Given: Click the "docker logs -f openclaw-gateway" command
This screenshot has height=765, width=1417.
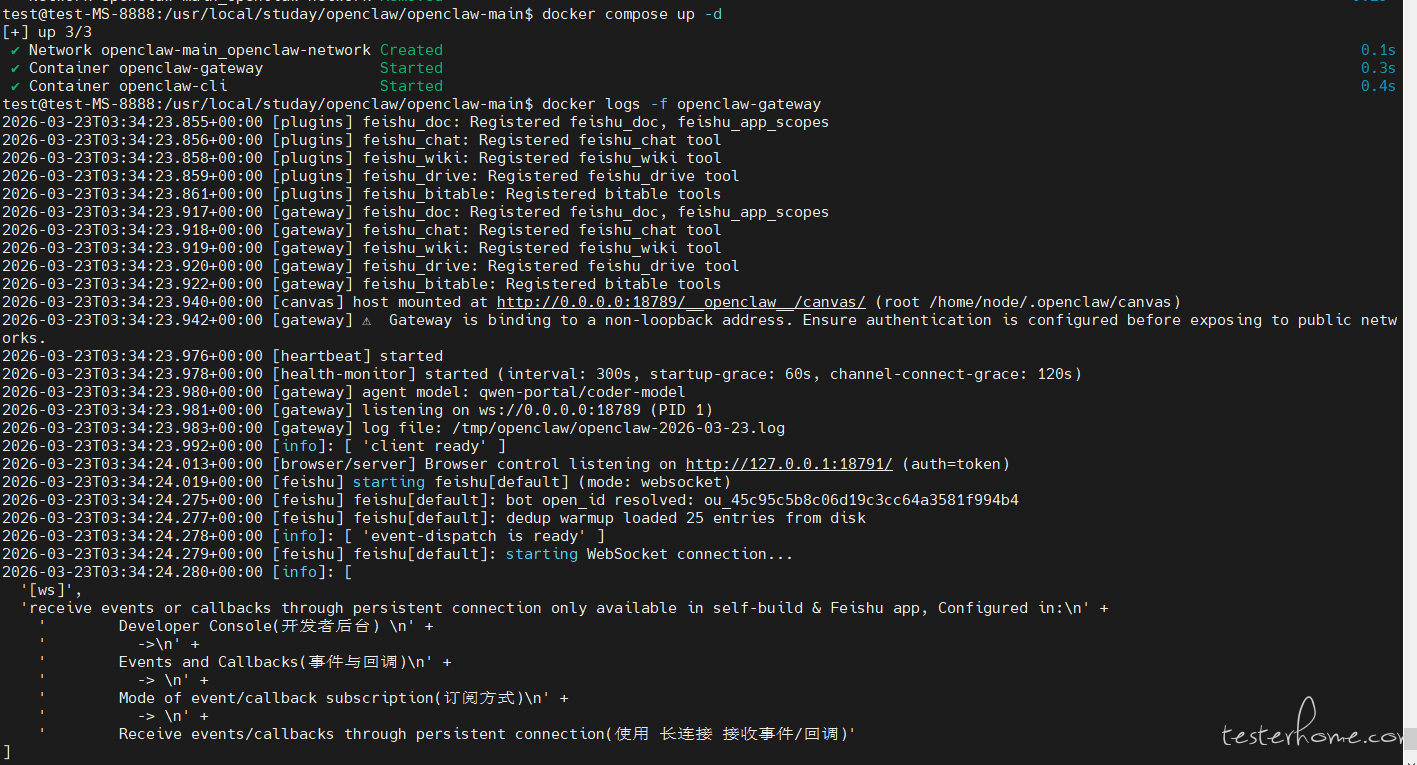Looking at the screenshot, I should (x=681, y=104).
